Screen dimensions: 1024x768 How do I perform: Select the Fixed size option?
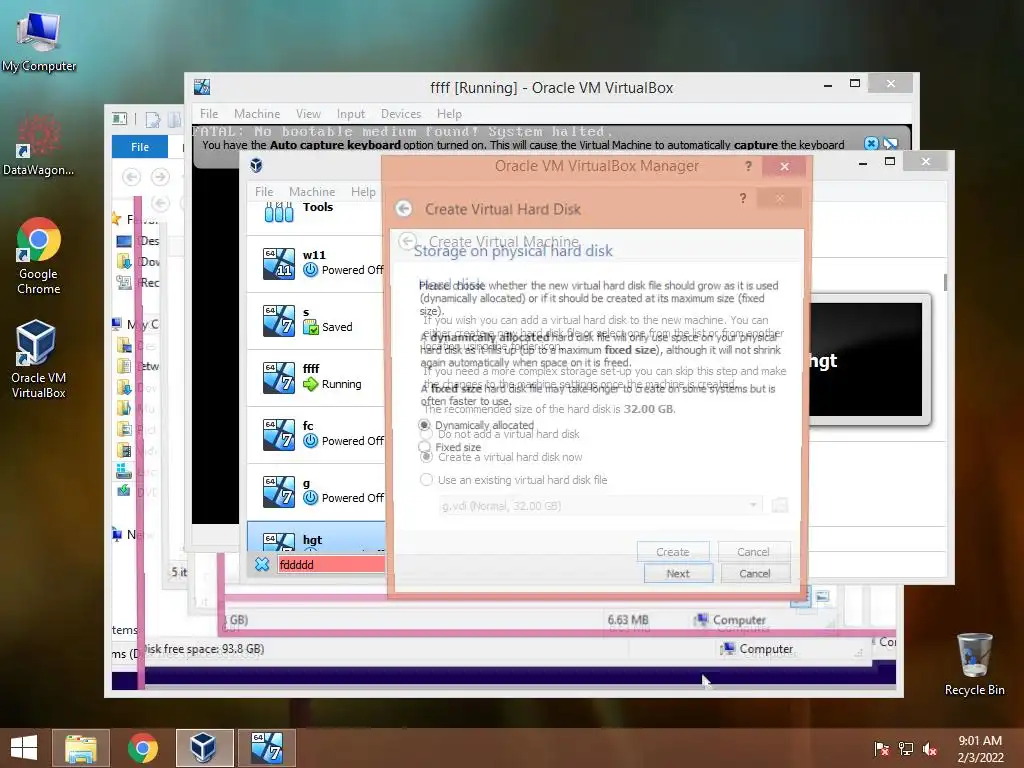450,447
